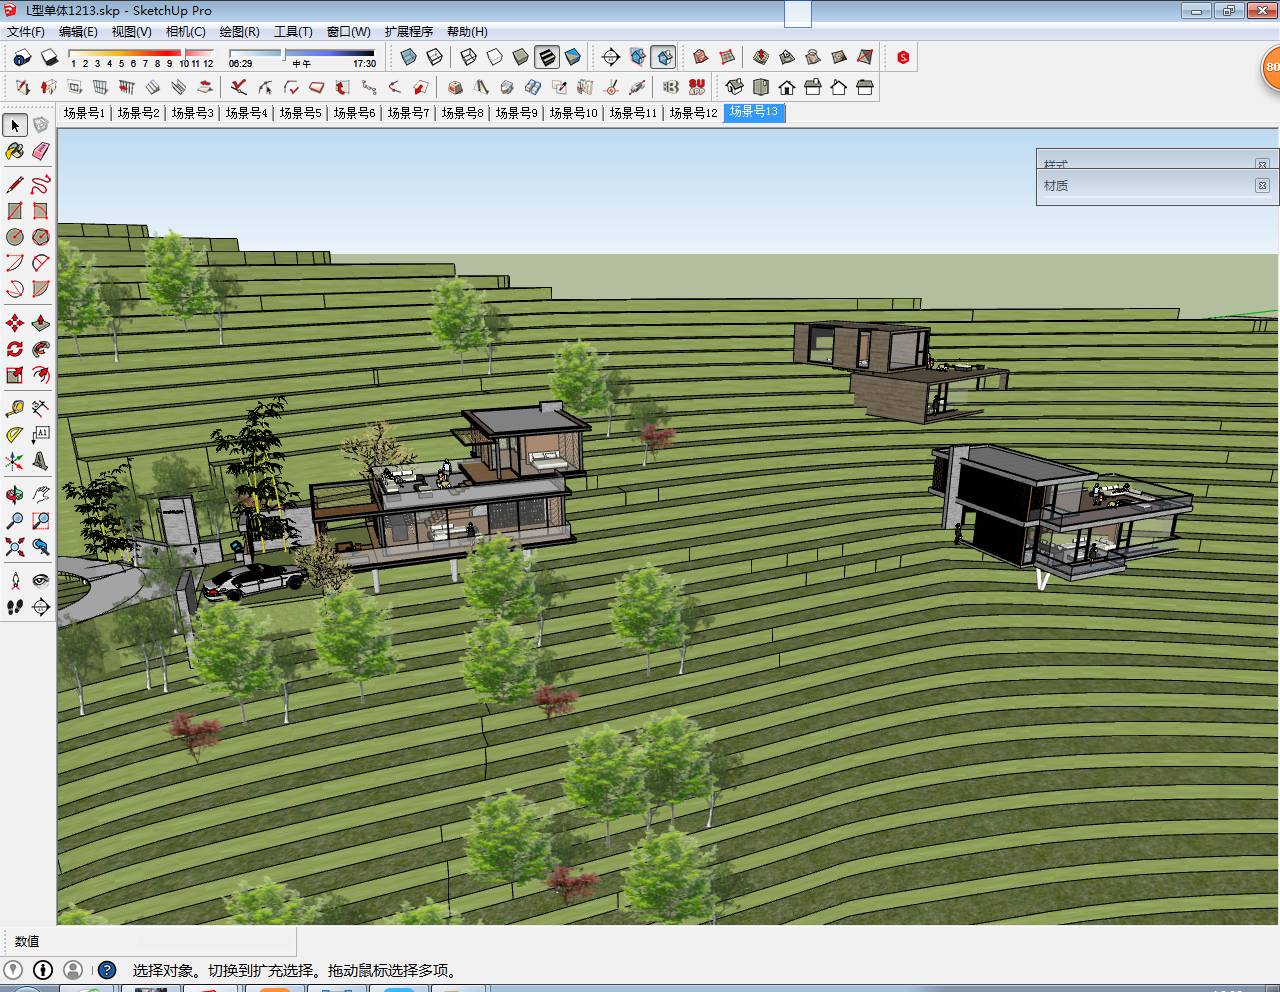The height and width of the screenshot is (992, 1280).
Task: Open the 相机(C) menu
Action: 186,32
